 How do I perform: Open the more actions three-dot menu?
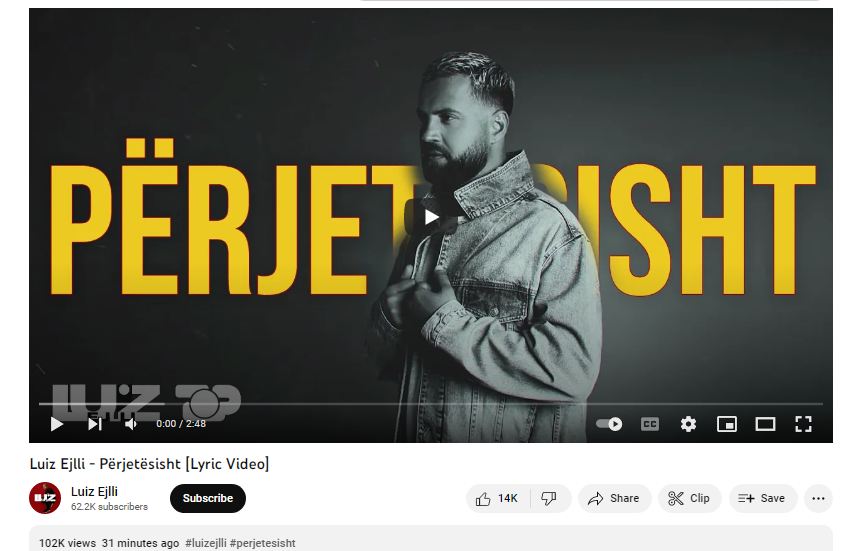pyautogui.click(x=818, y=498)
